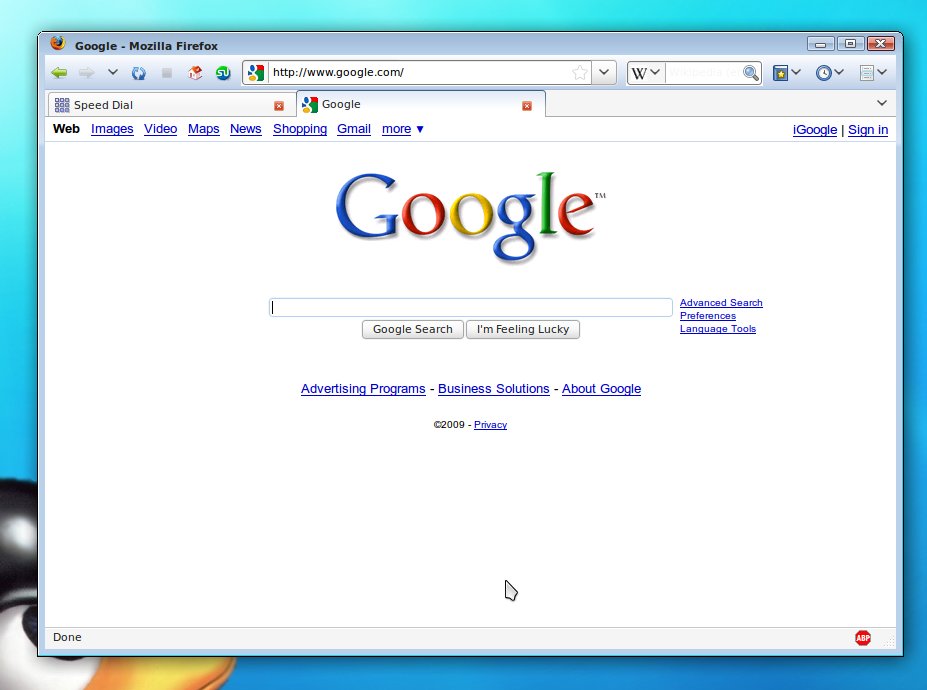Expand the bookmarks menu arrow
The image size is (927, 690).
coord(796,72)
